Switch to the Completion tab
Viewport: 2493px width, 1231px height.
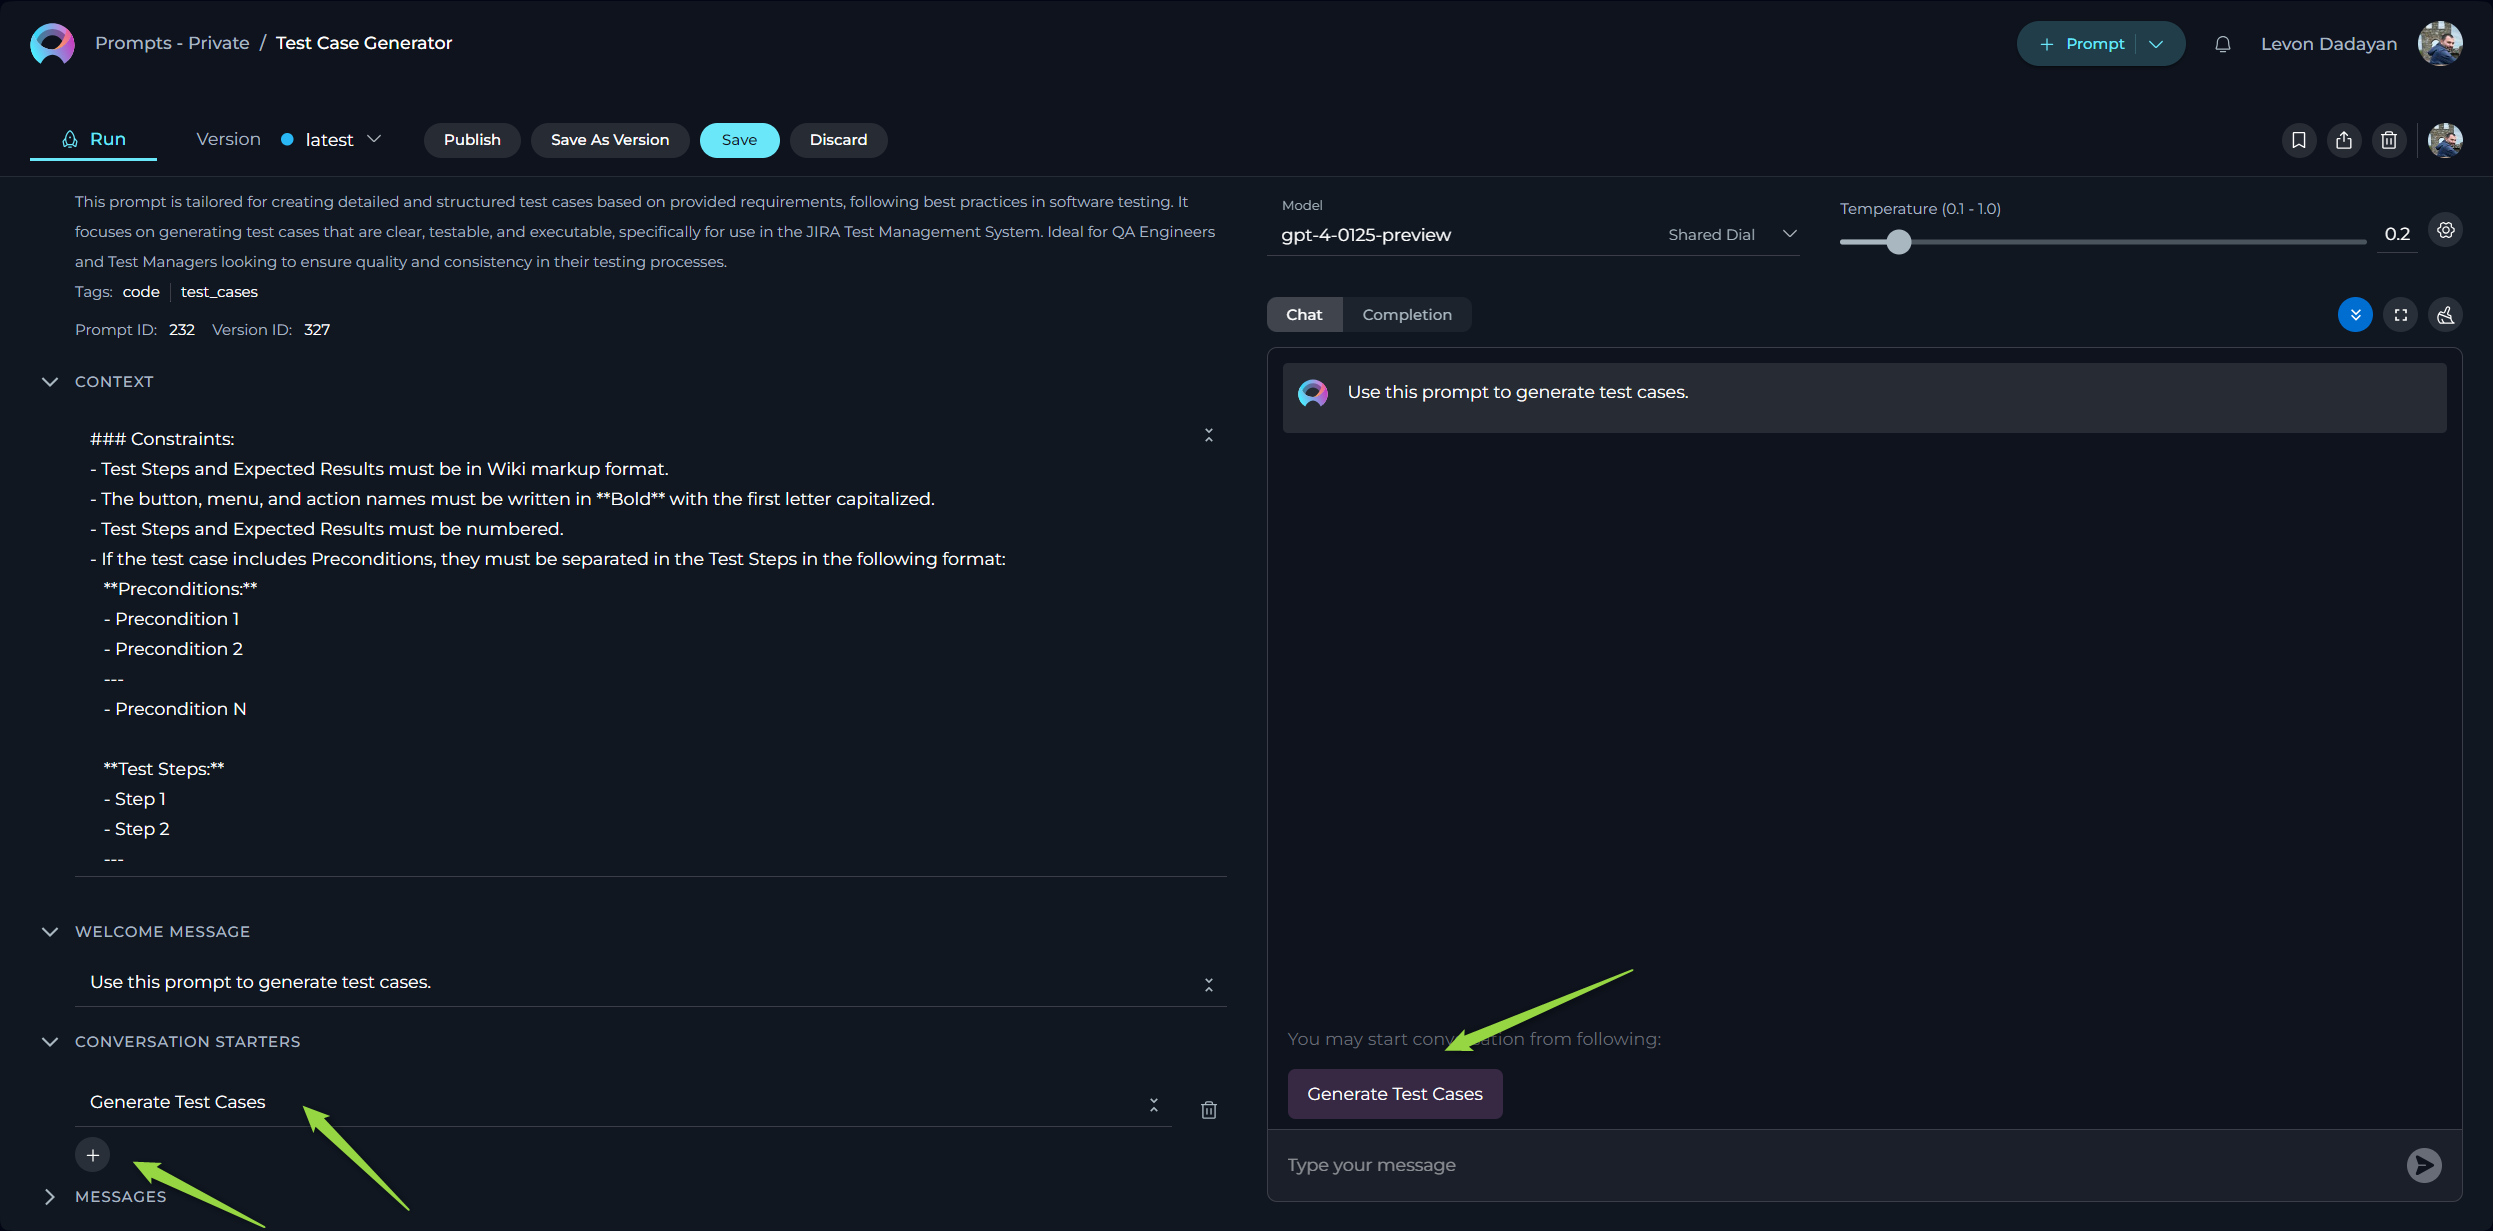(x=1407, y=313)
